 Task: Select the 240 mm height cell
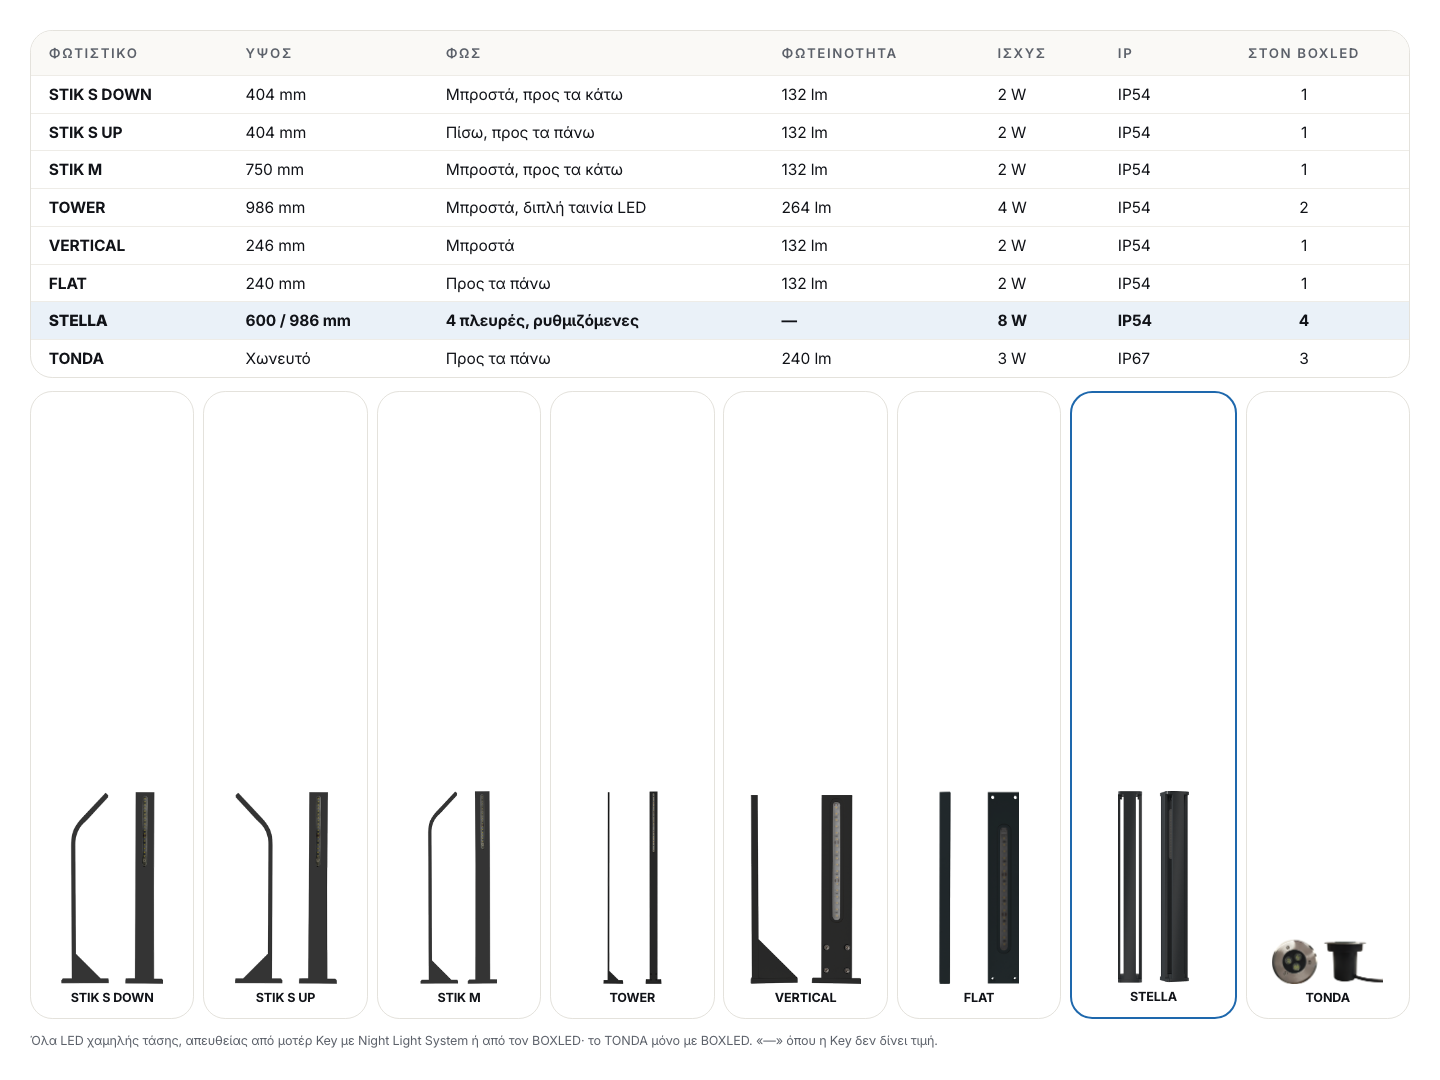(276, 284)
